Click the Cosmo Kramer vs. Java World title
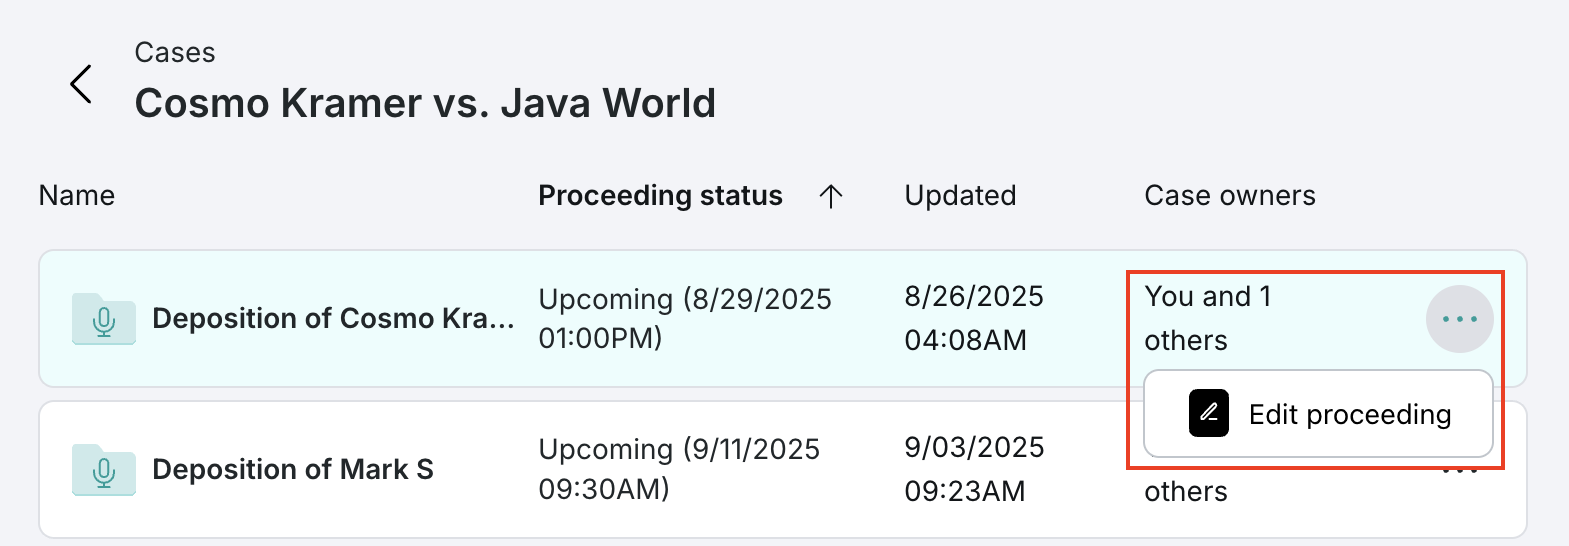 click(425, 103)
